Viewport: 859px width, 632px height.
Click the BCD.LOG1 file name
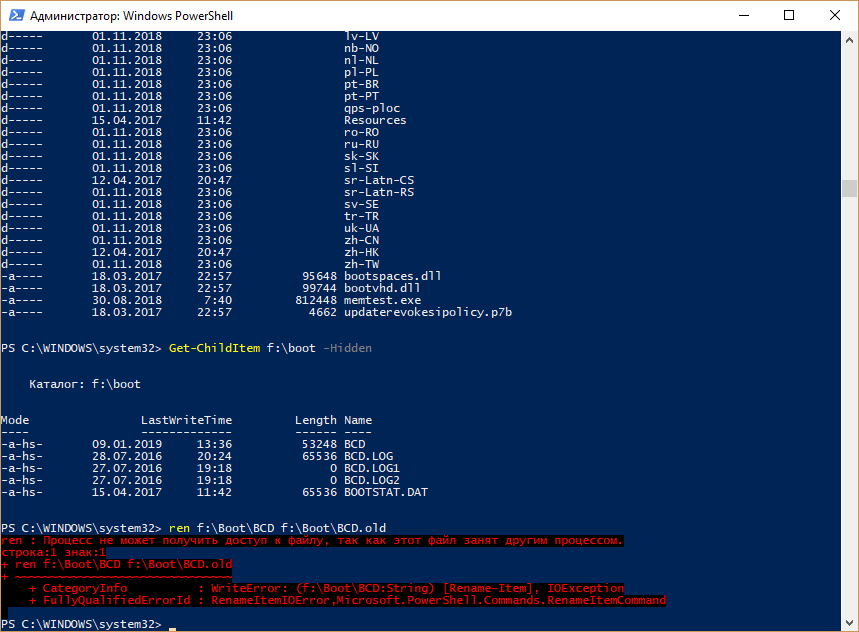click(372, 468)
